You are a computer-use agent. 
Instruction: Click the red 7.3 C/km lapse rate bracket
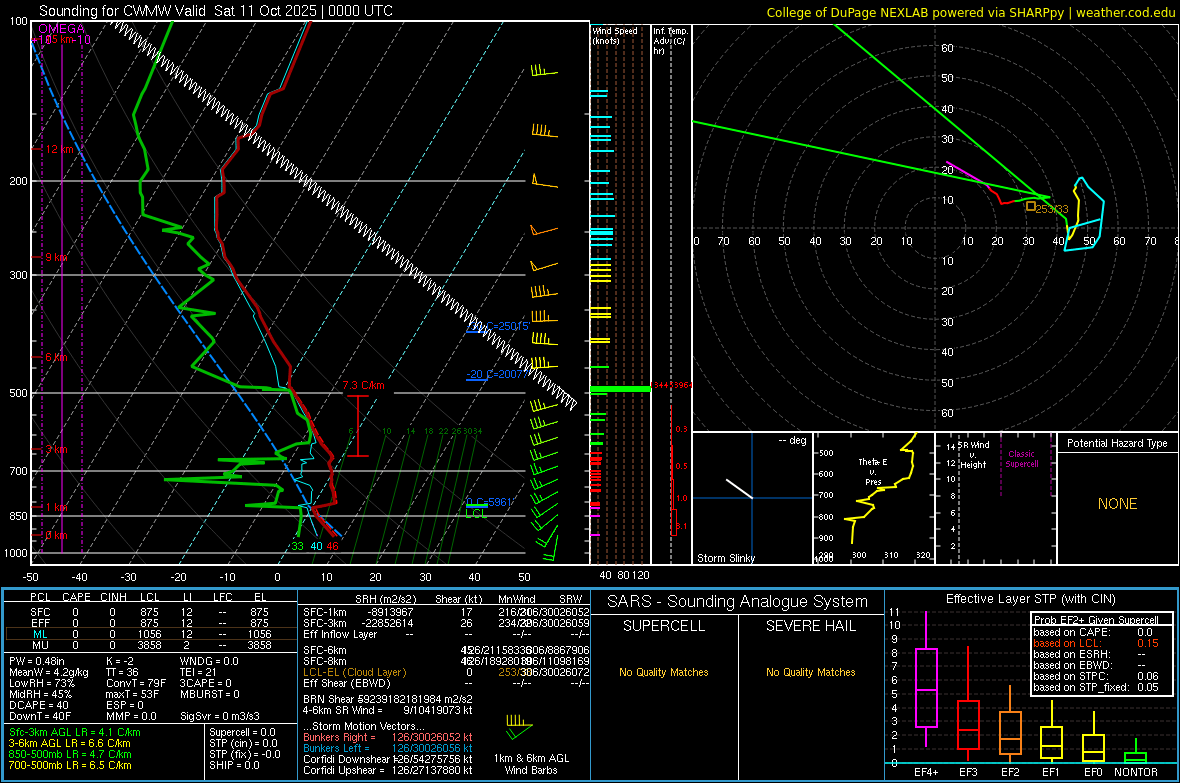tap(358, 425)
